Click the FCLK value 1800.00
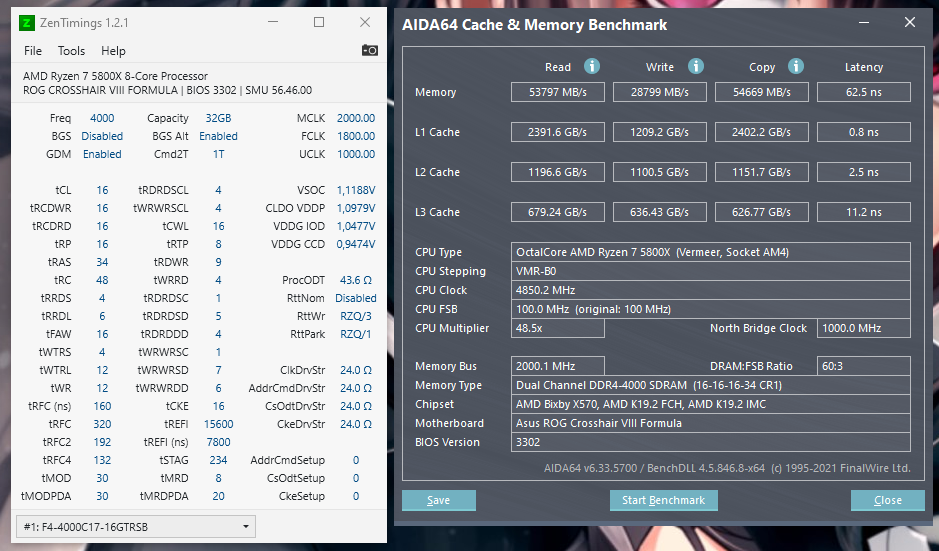Image resolution: width=939 pixels, height=551 pixels. pos(356,136)
